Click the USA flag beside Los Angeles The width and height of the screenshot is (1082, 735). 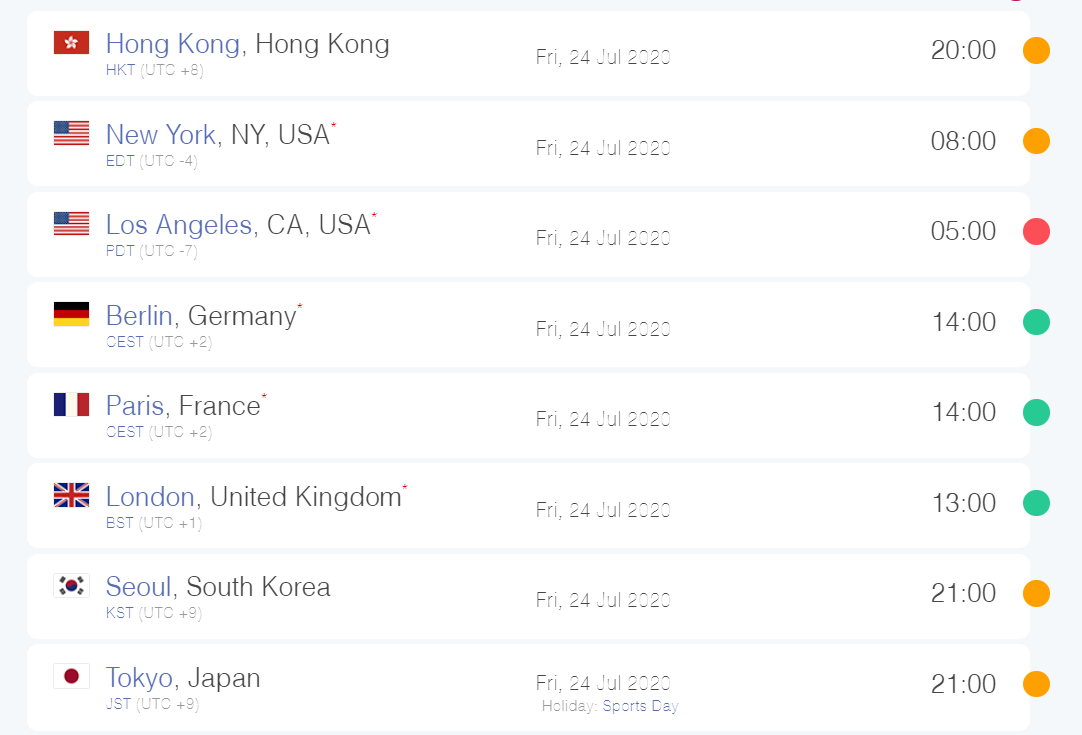point(71,223)
